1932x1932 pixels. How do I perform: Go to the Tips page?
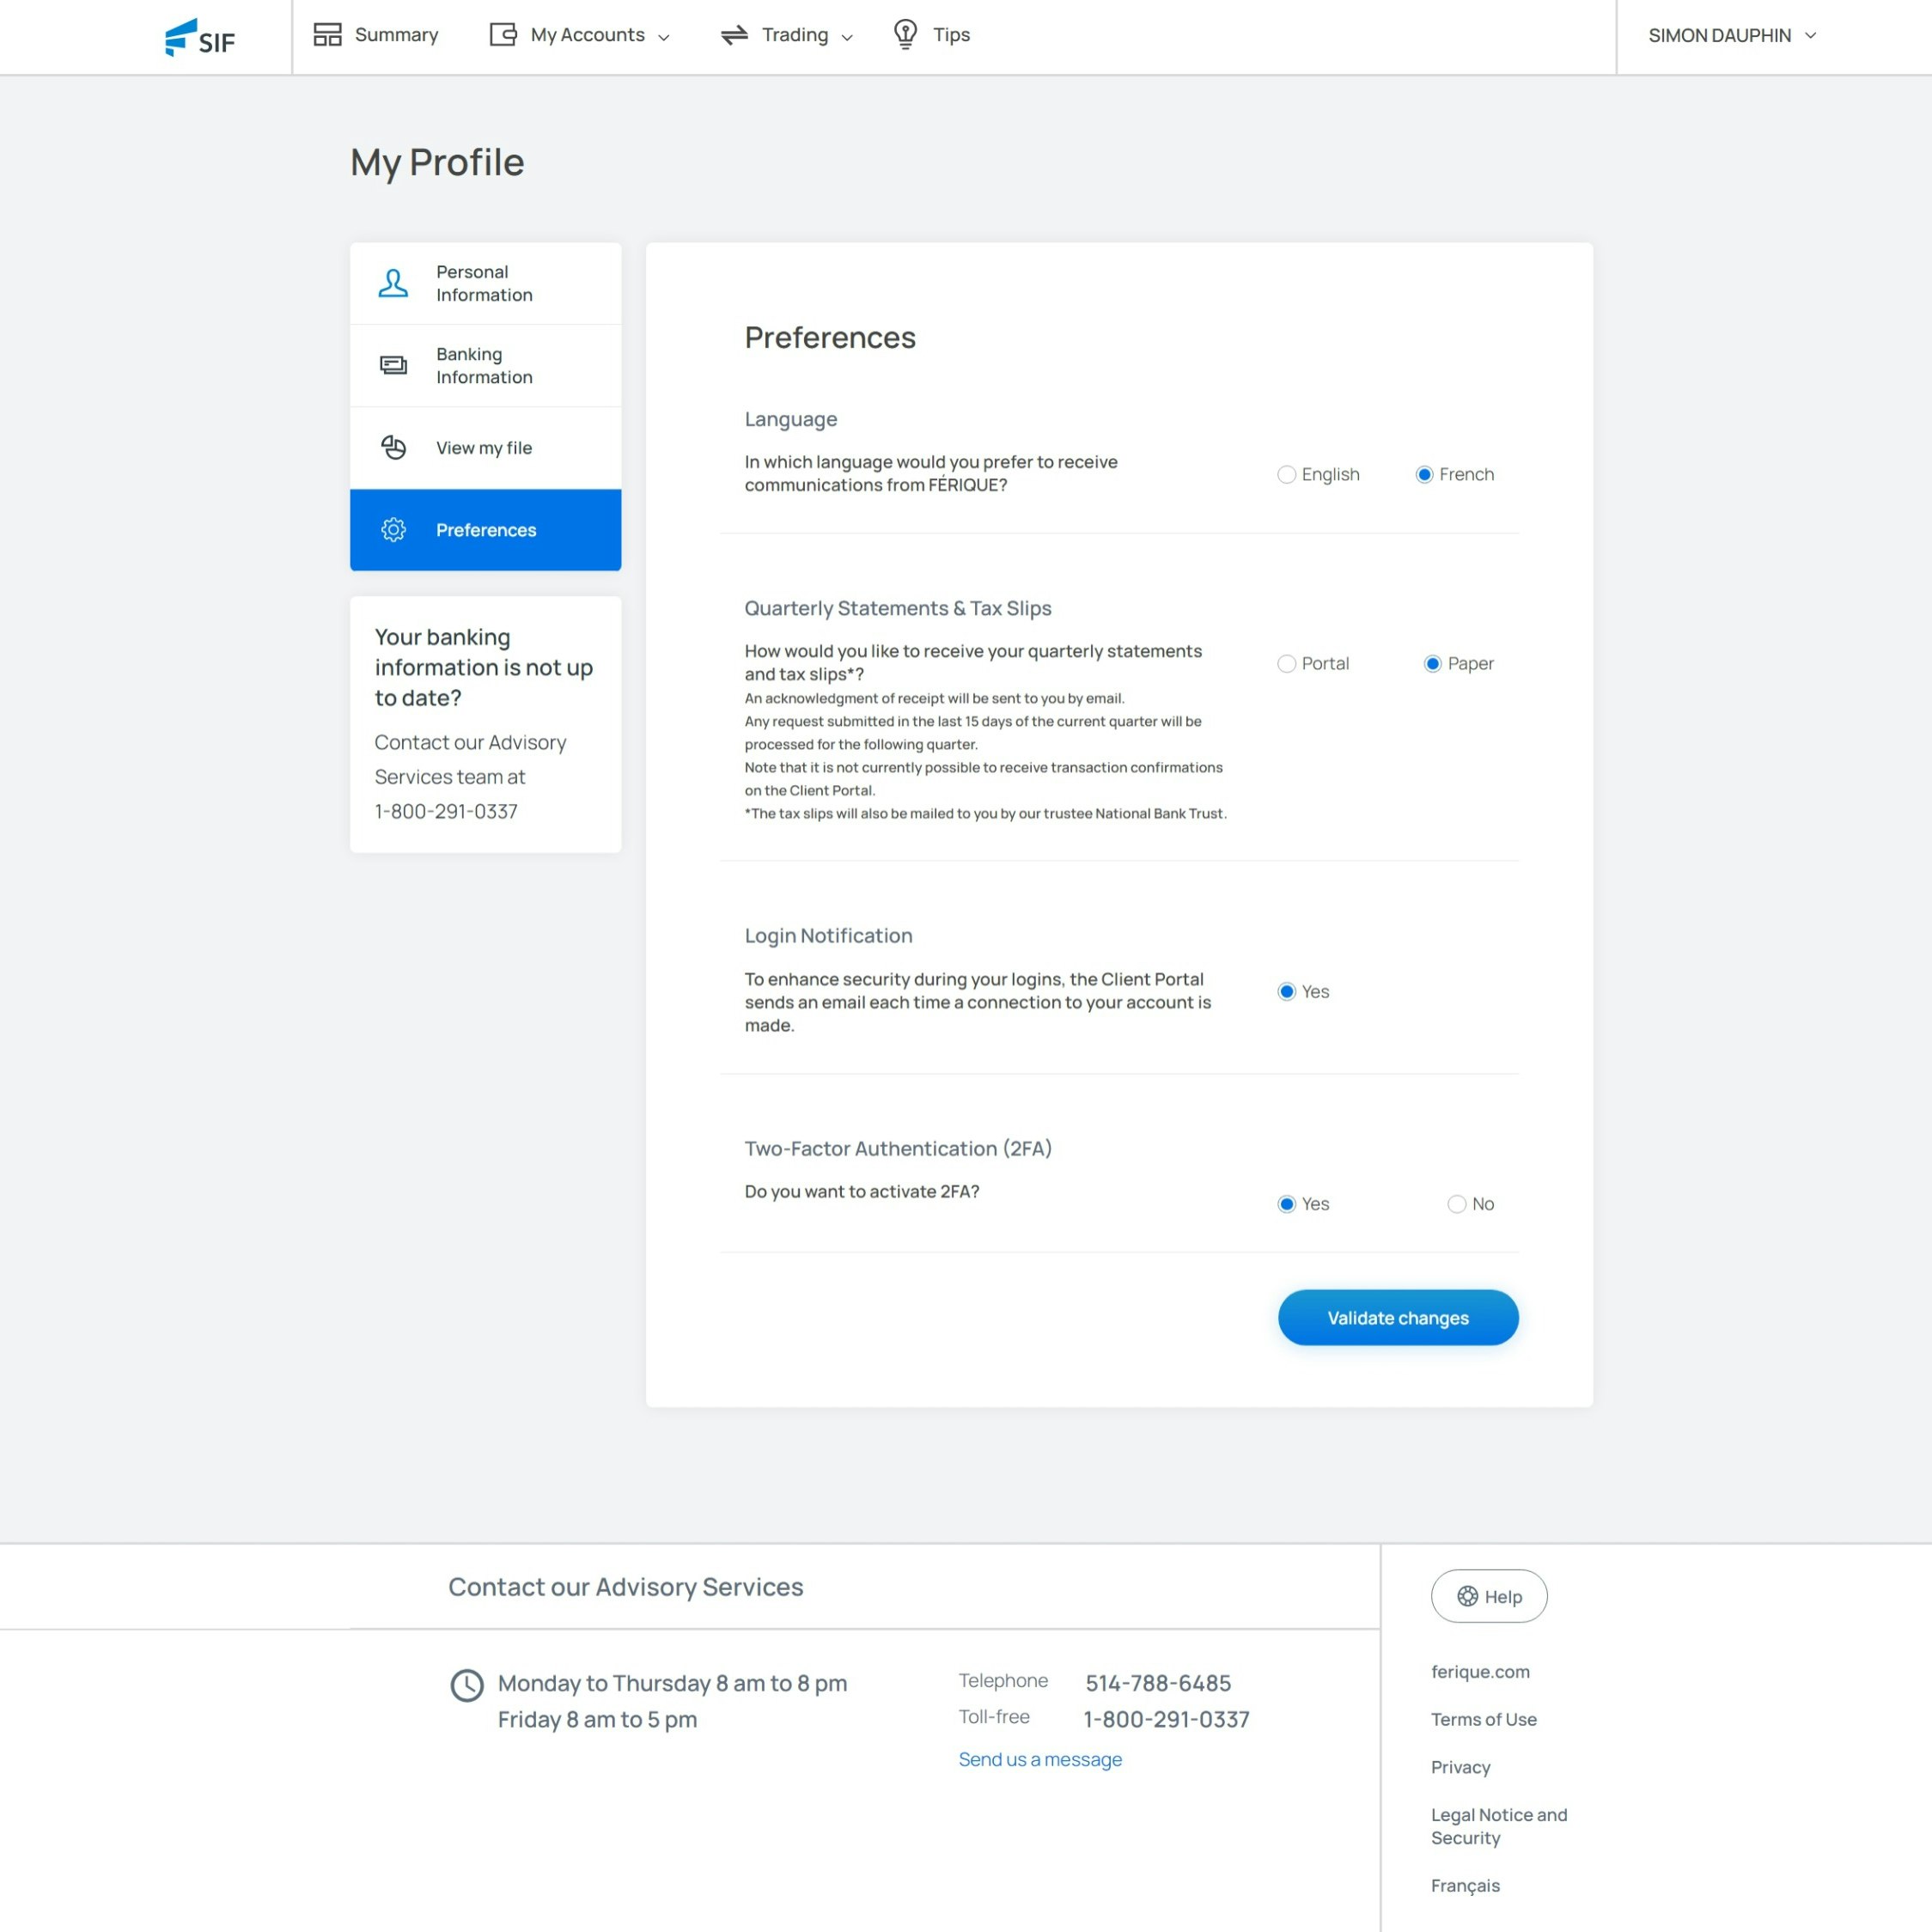click(x=931, y=35)
